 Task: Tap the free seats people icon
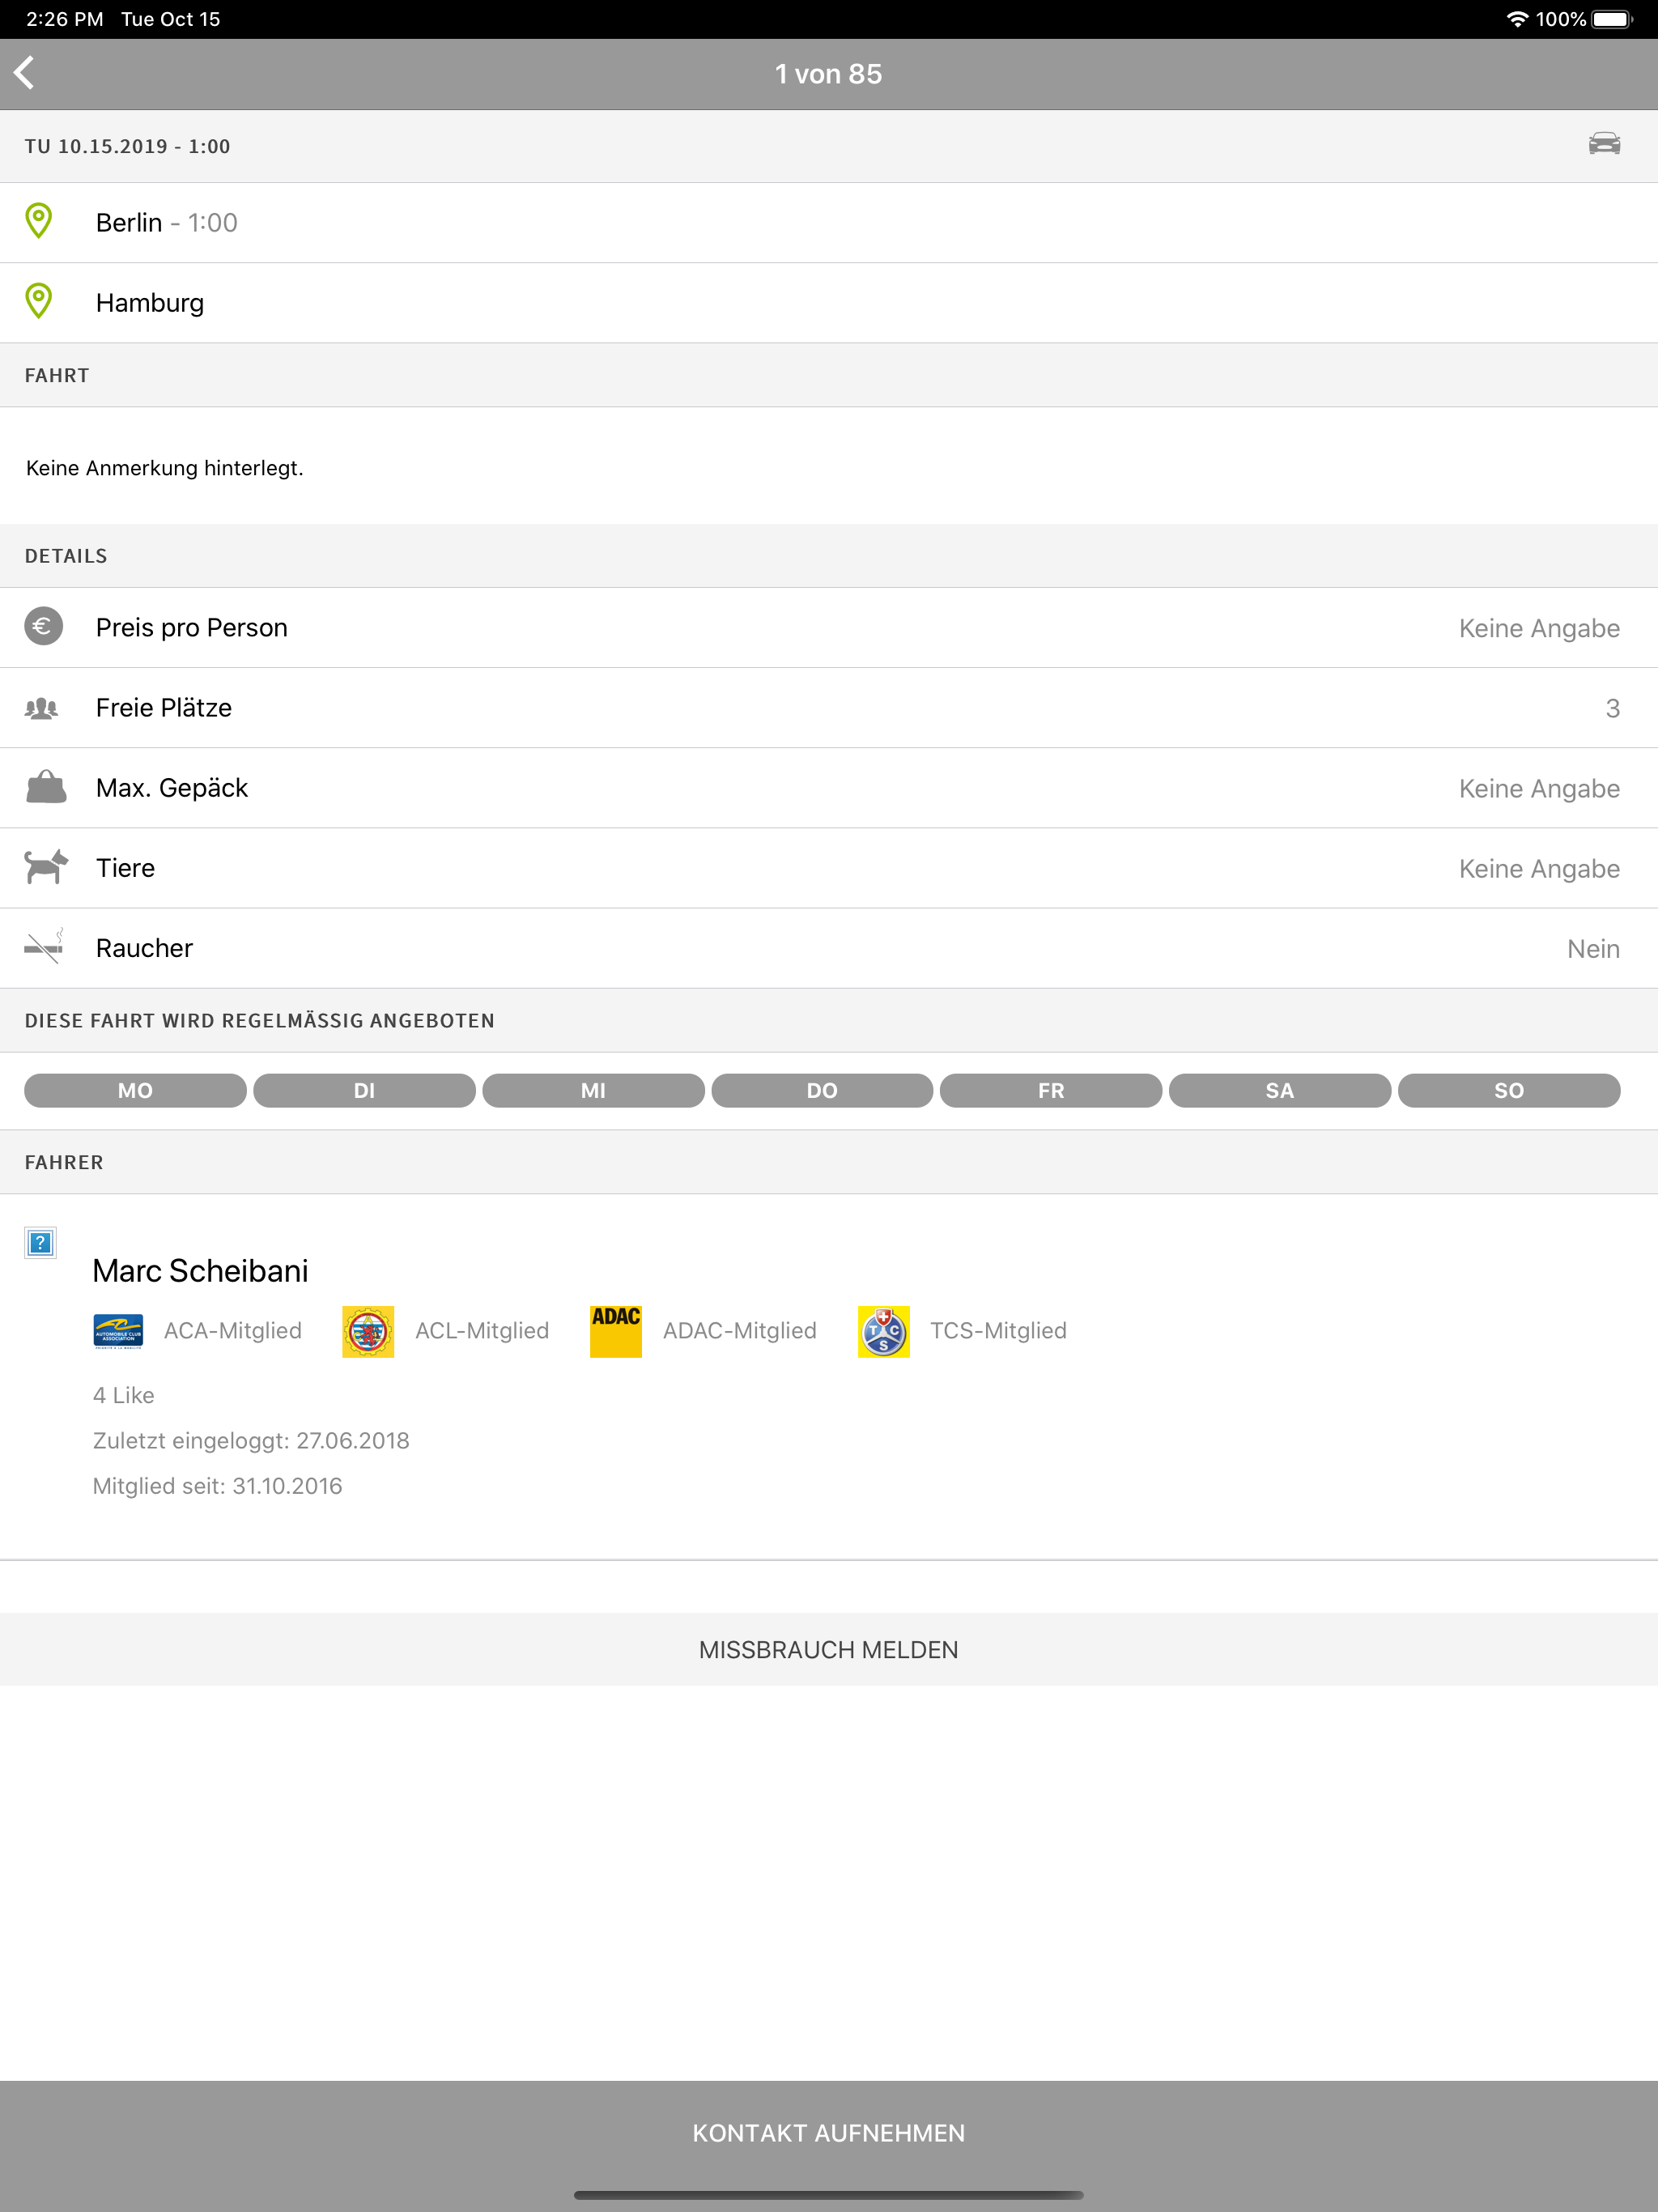click(42, 708)
